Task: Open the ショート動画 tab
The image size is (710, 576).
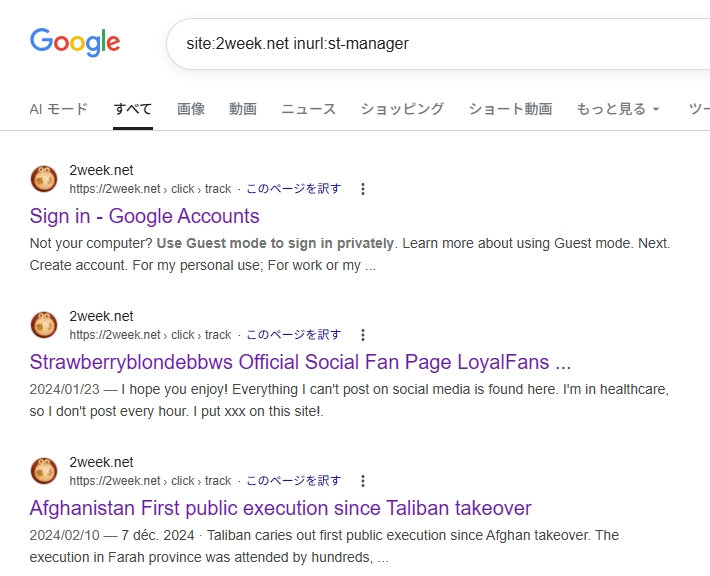Action: (x=510, y=109)
